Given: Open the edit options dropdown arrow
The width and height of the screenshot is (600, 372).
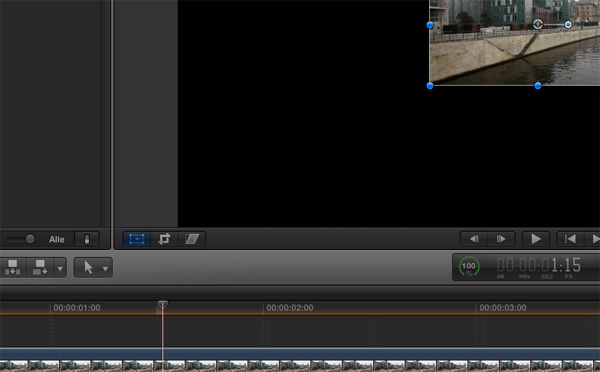Looking at the screenshot, I should pyautogui.click(x=60, y=268).
